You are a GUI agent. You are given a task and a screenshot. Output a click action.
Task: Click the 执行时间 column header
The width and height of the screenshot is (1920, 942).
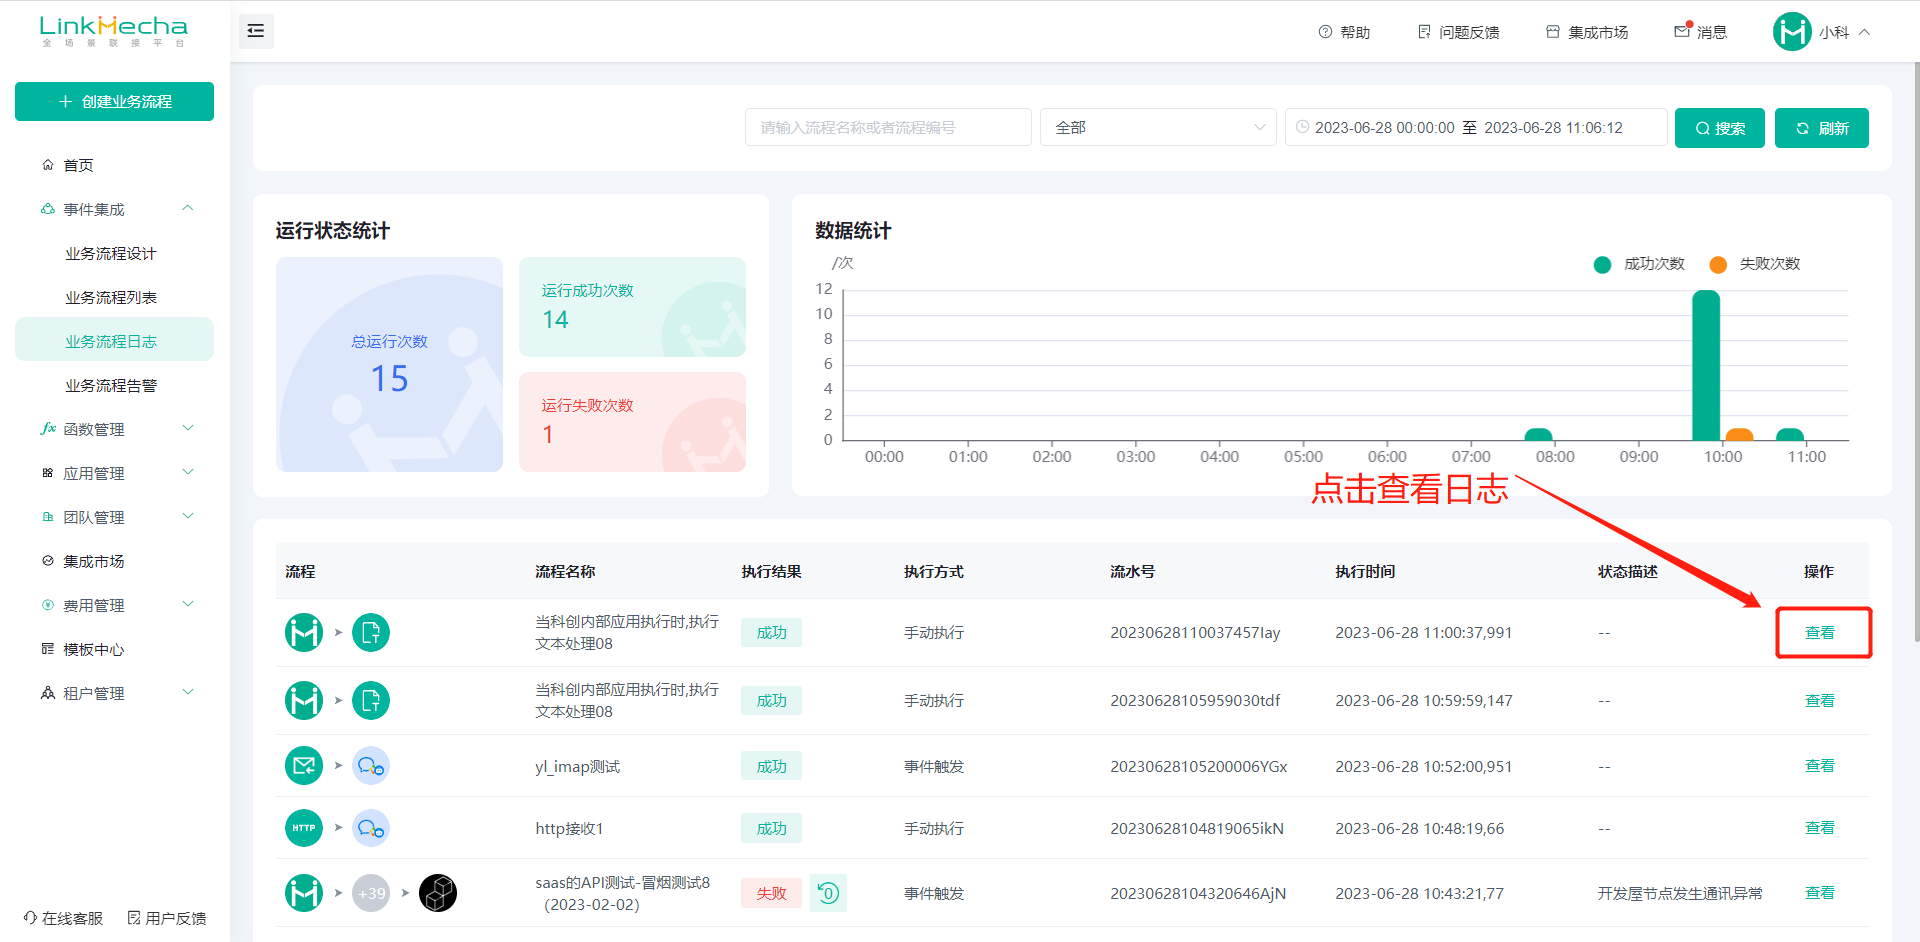point(1365,571)
